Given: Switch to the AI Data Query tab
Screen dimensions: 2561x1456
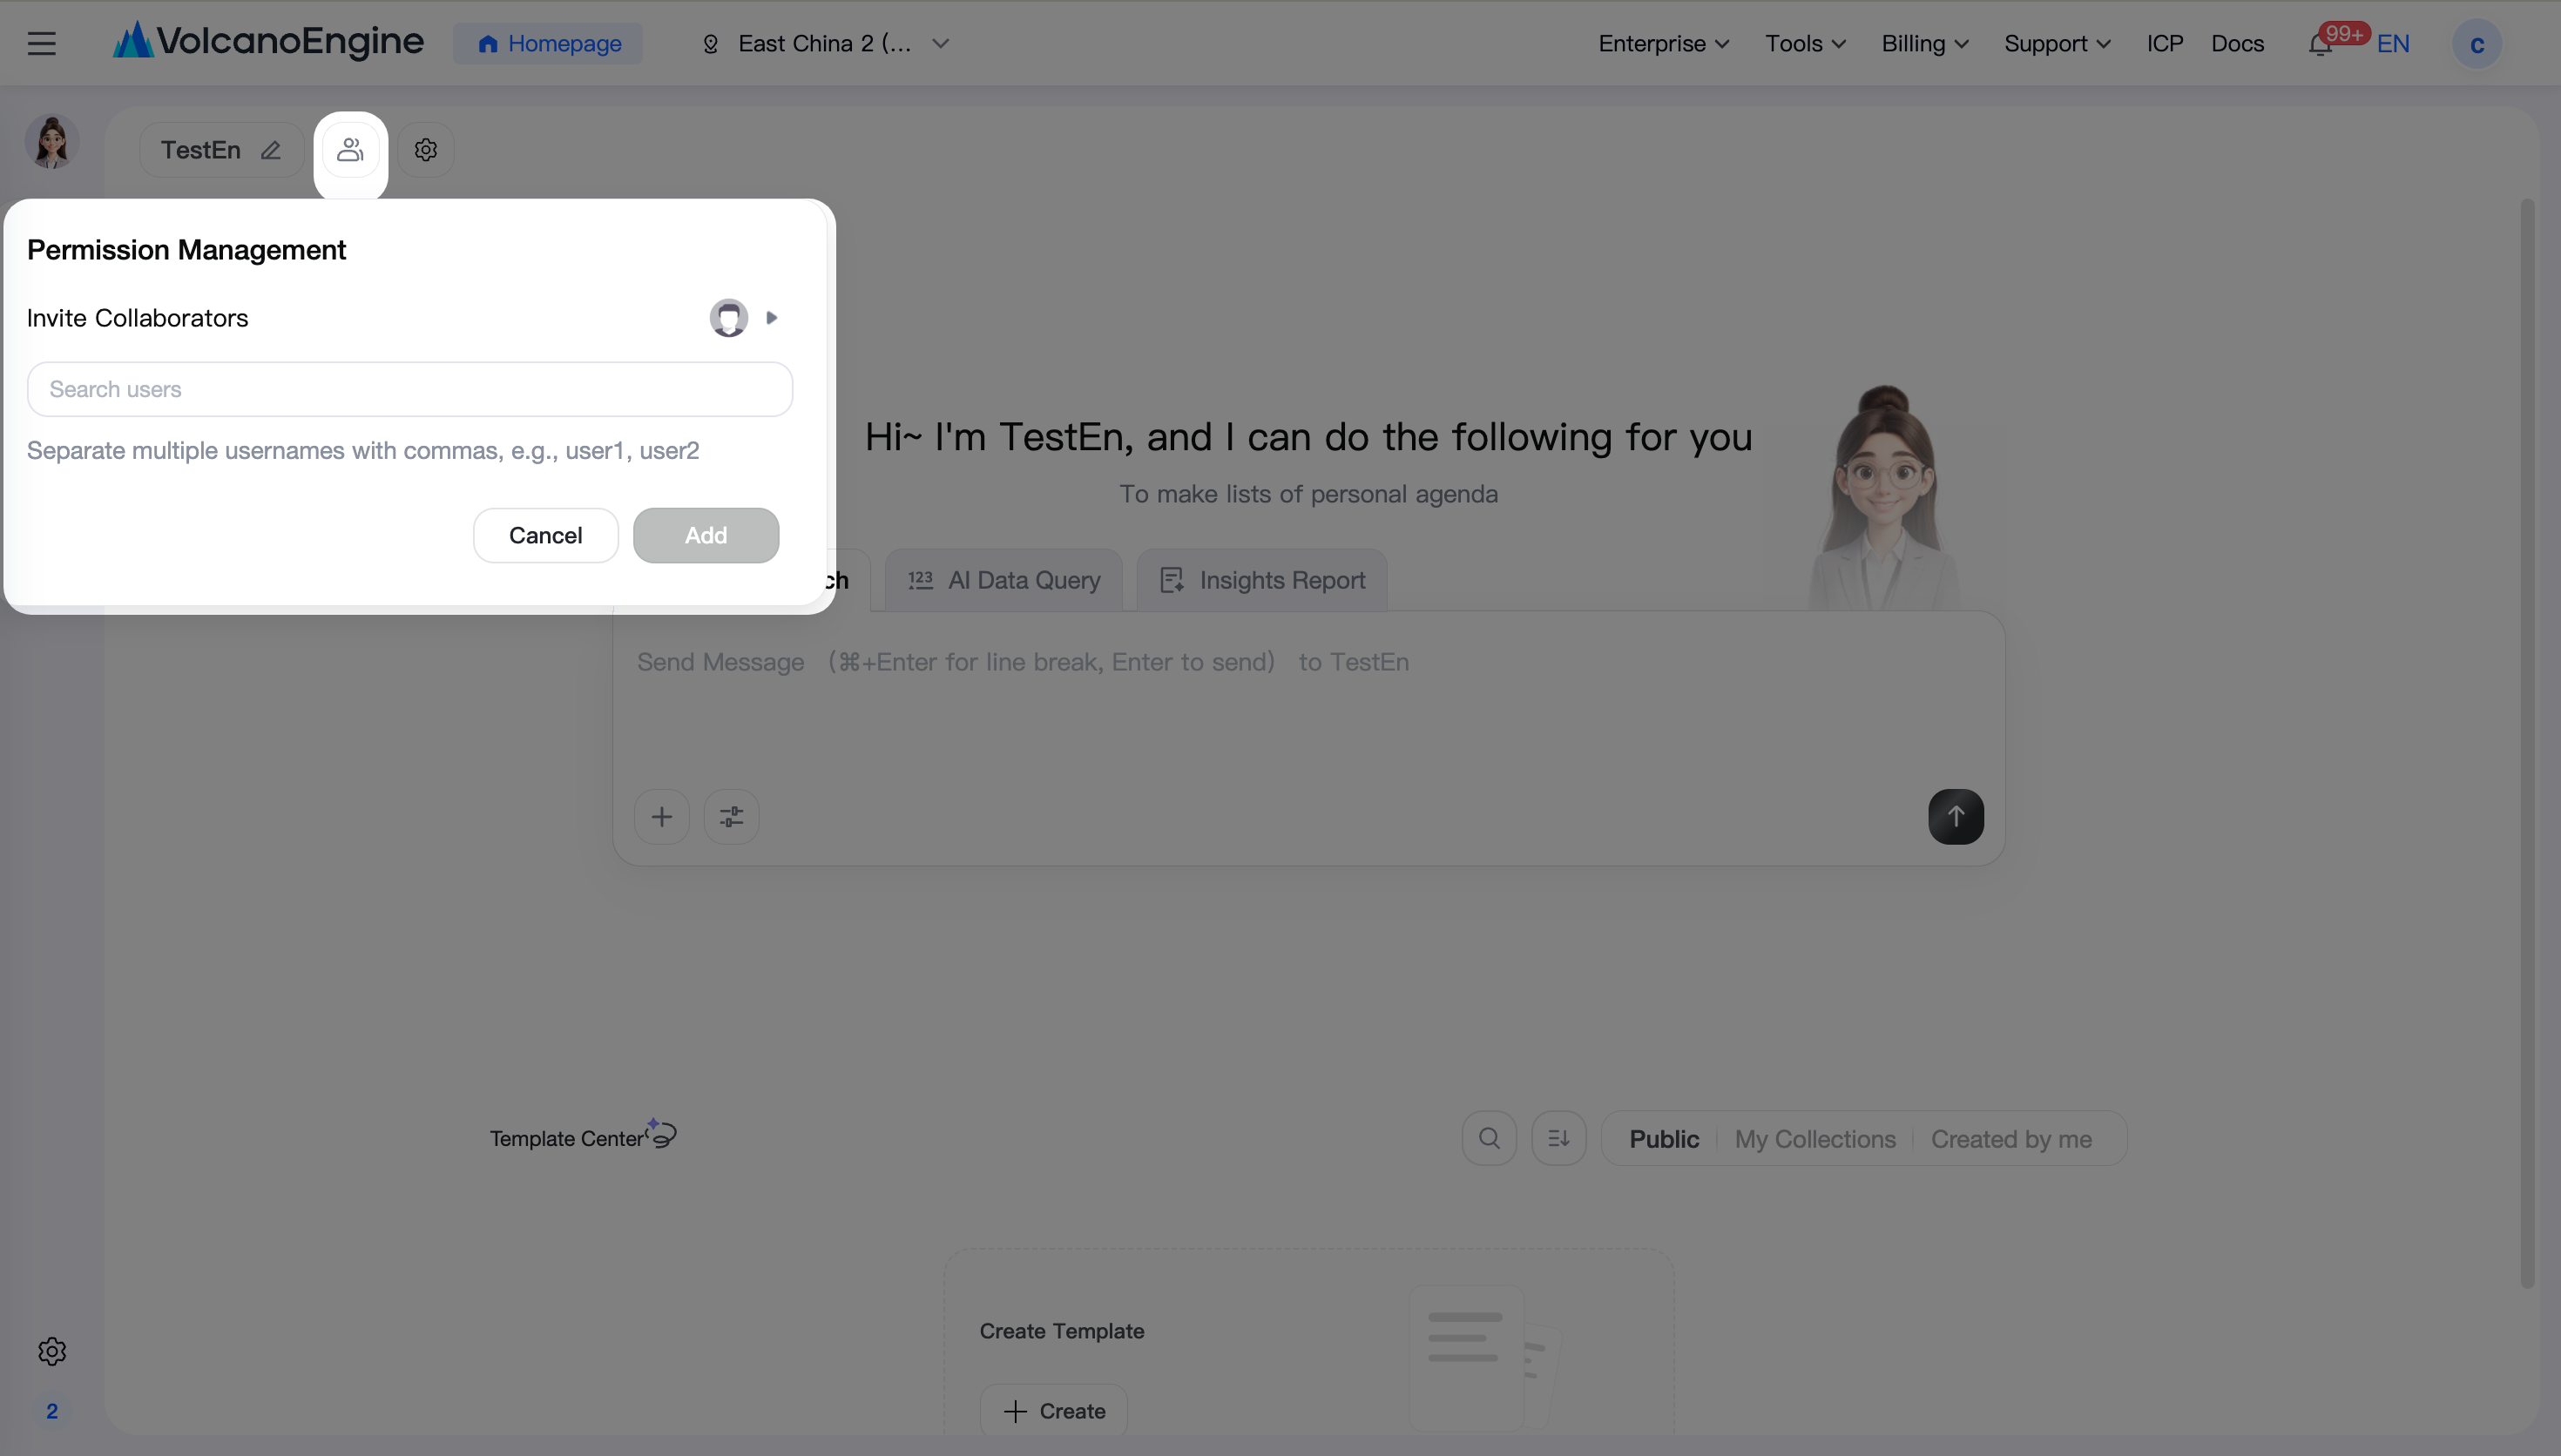Looking at the screenshot, I should tap(1004, 580).
